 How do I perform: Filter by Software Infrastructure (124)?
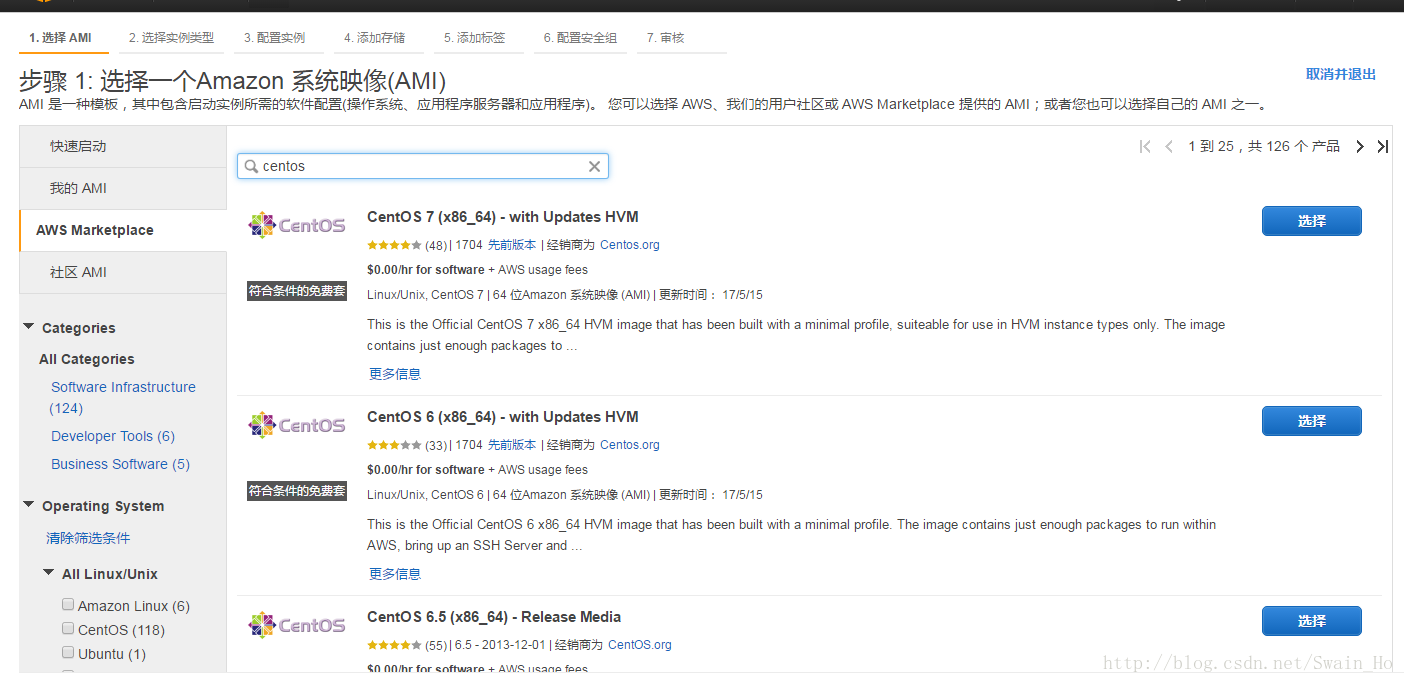point(122,397)
